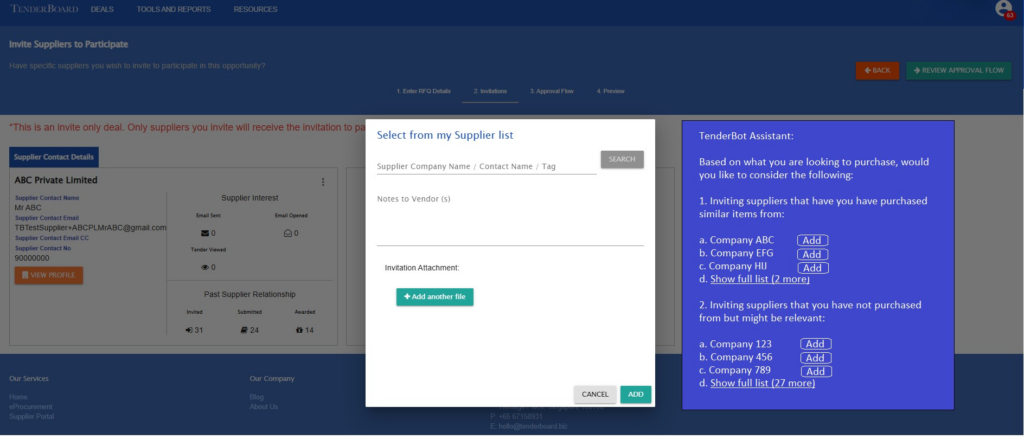
Task: Click the Supplier Company Name search field
Action: (485, 166)
